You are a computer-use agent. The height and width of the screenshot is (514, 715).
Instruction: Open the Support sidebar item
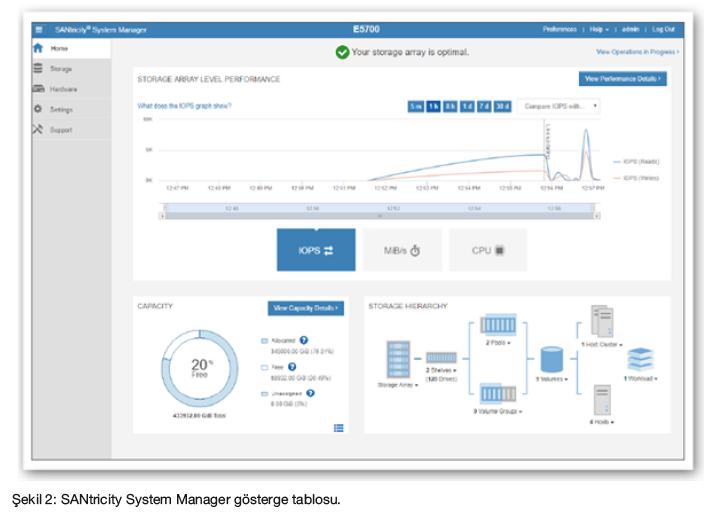tap(60, 130)
